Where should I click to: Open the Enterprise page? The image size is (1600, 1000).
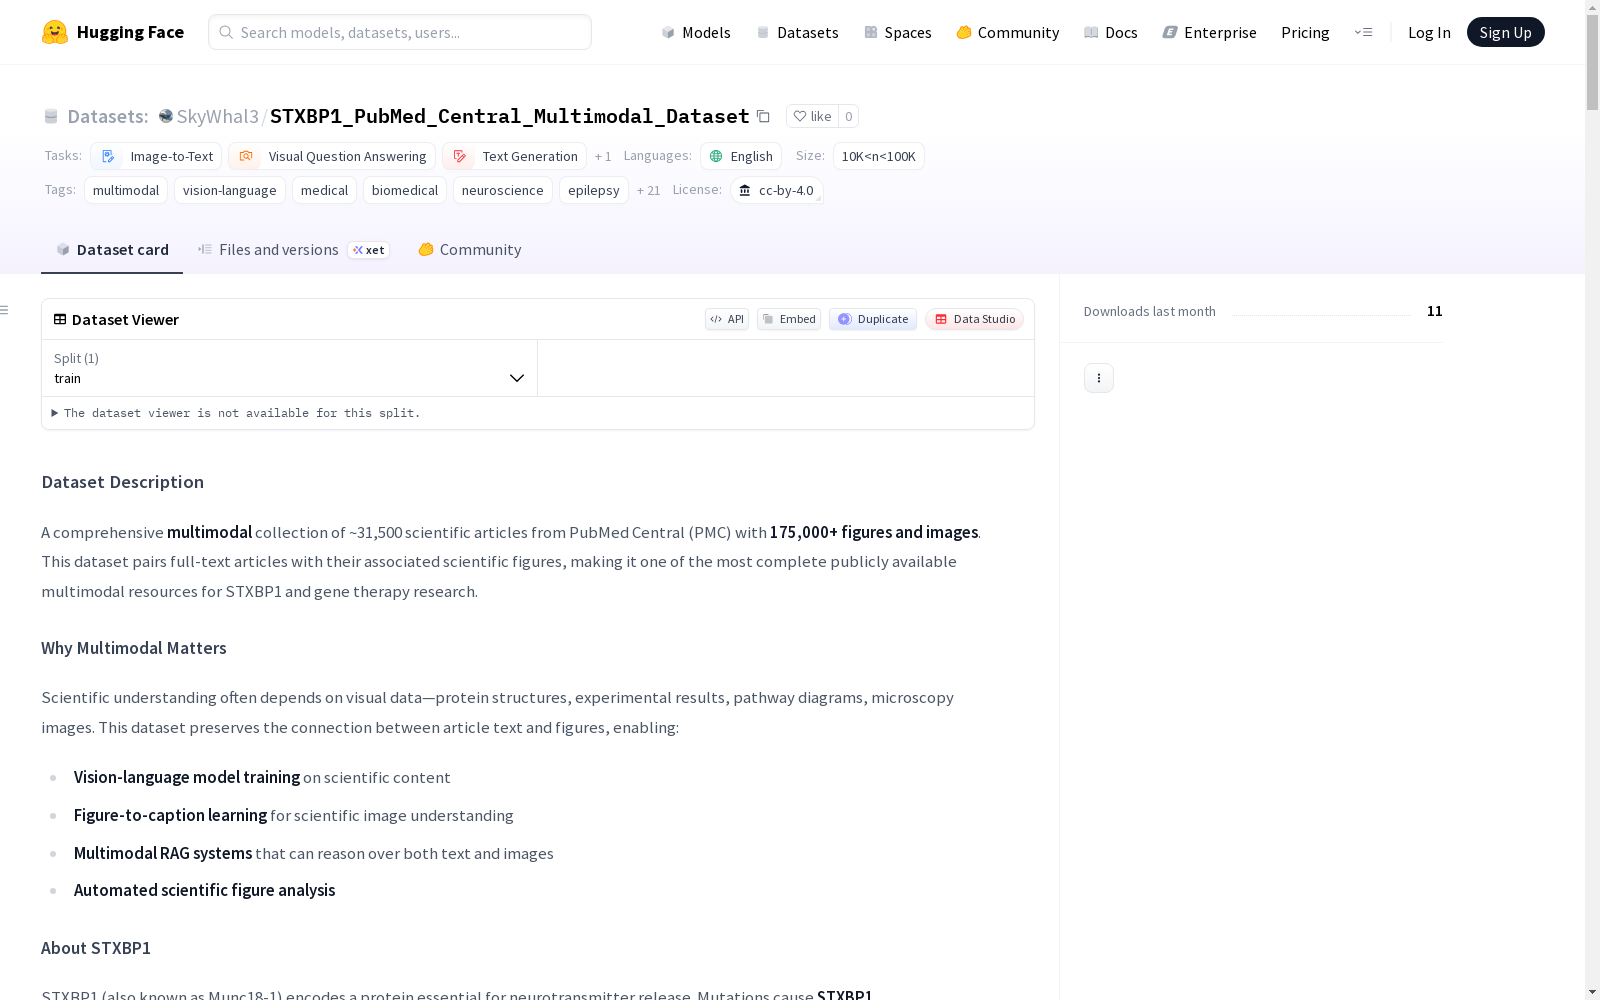point(1210,32)
